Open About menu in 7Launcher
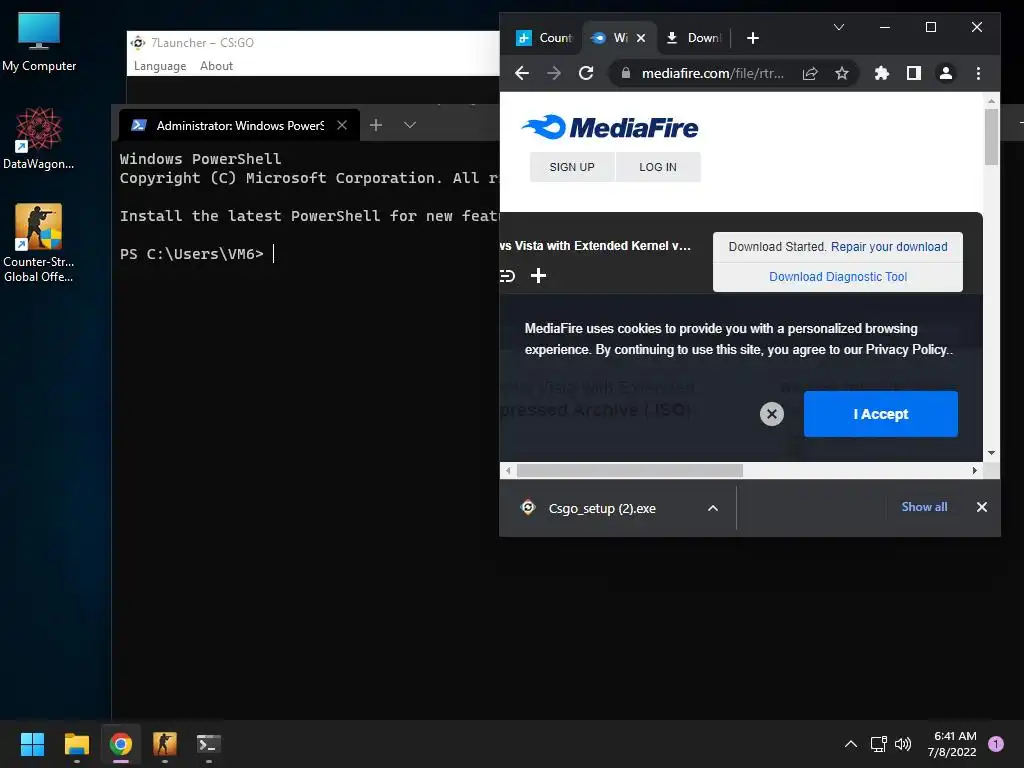 (216, 66)
